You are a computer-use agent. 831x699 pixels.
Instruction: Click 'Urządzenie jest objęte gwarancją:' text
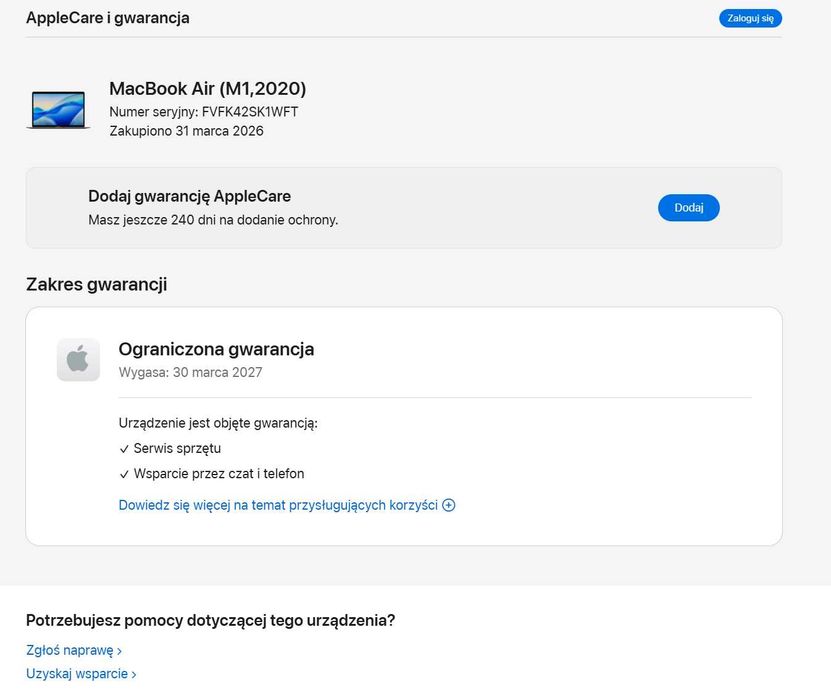pyautogui.click(x=218, y=423)
